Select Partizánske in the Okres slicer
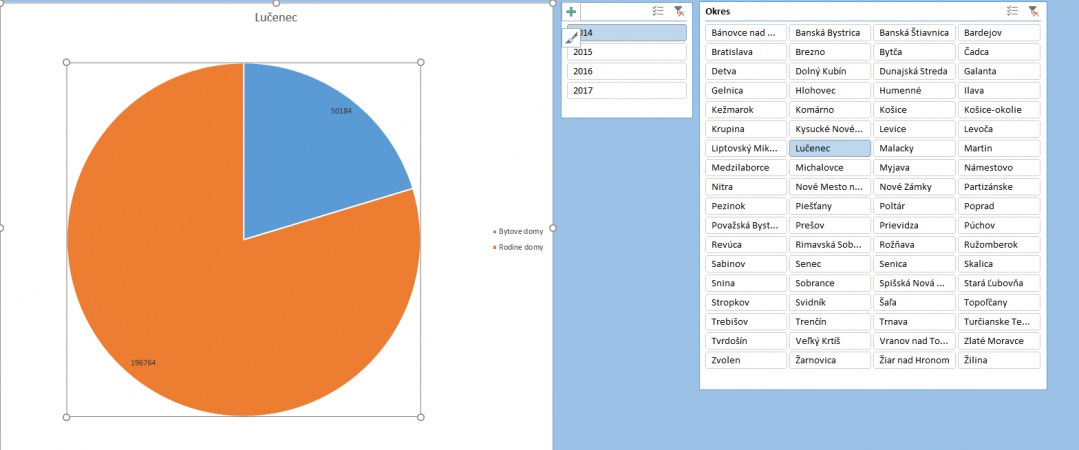 point(998,186)
